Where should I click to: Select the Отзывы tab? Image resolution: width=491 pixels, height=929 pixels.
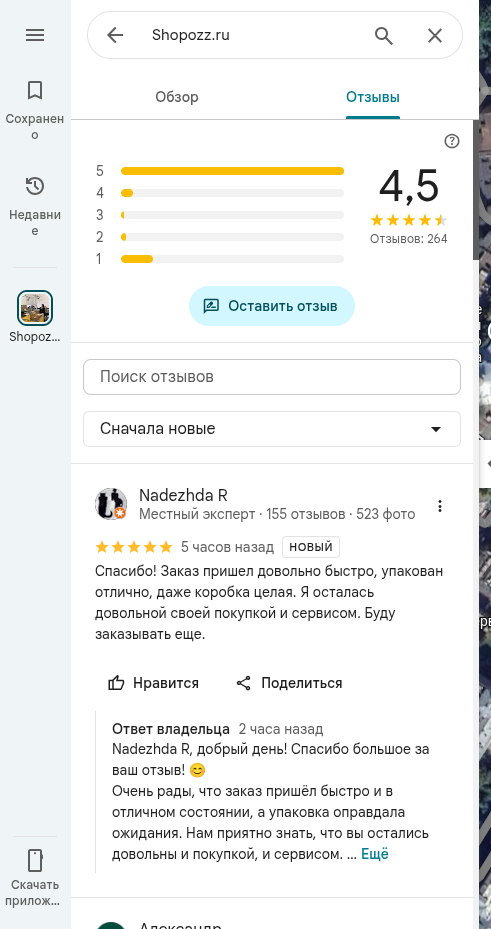click(373, 97)
